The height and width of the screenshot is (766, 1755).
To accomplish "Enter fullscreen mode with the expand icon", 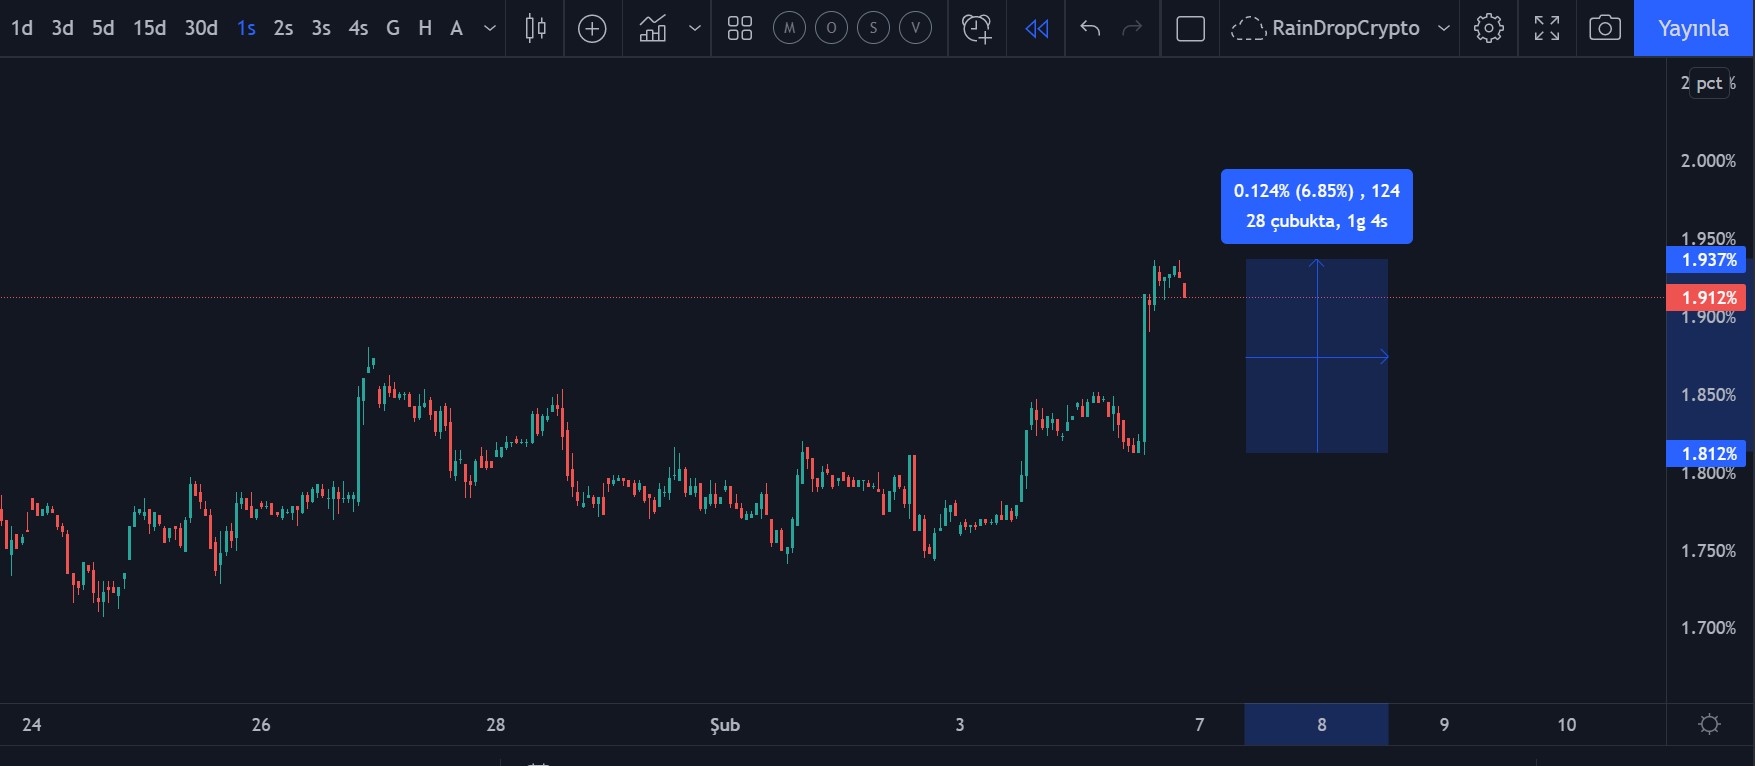I will click(1546, 28).
